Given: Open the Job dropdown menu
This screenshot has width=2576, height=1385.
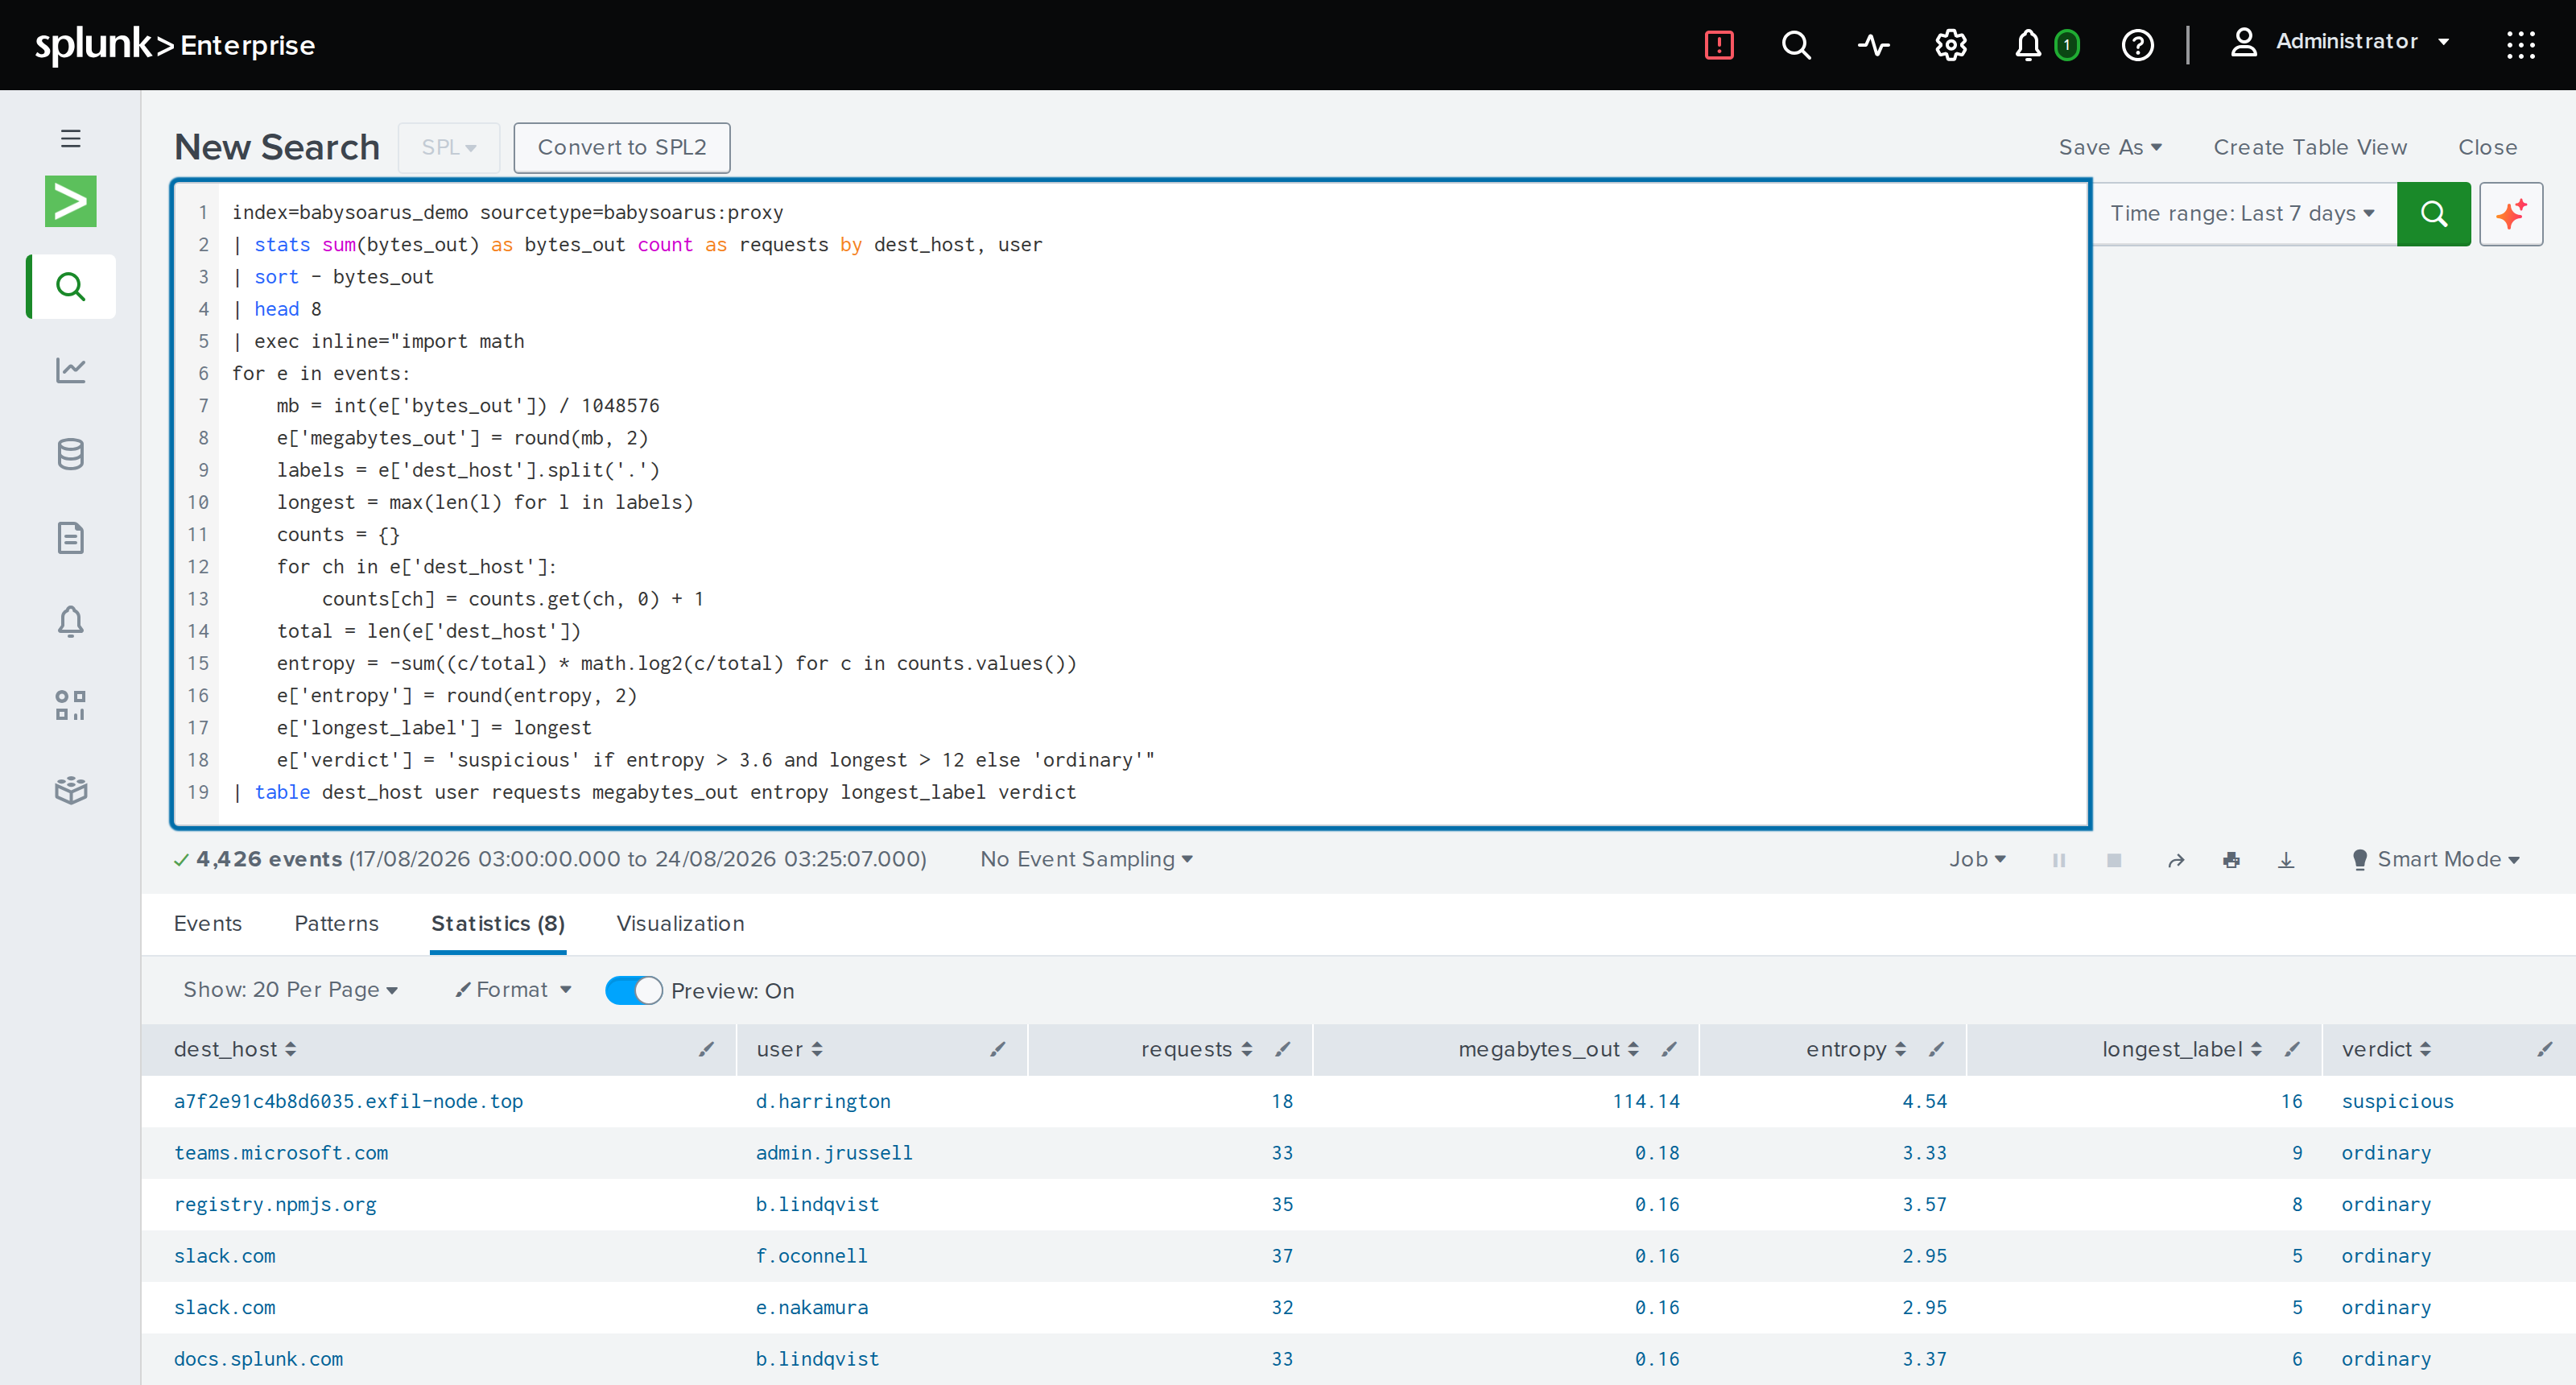Looking at the screenshot, I should [1977, 859].
